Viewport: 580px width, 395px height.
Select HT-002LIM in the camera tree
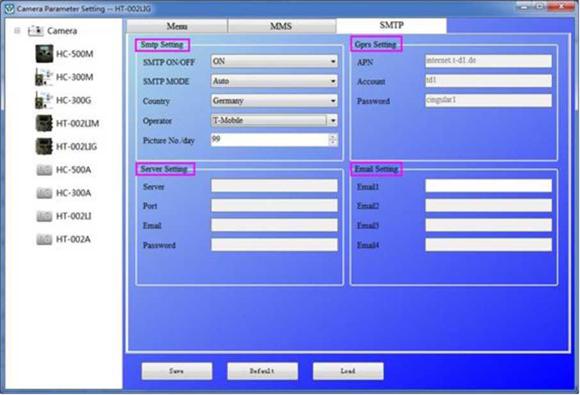click(x=77, y=124)
